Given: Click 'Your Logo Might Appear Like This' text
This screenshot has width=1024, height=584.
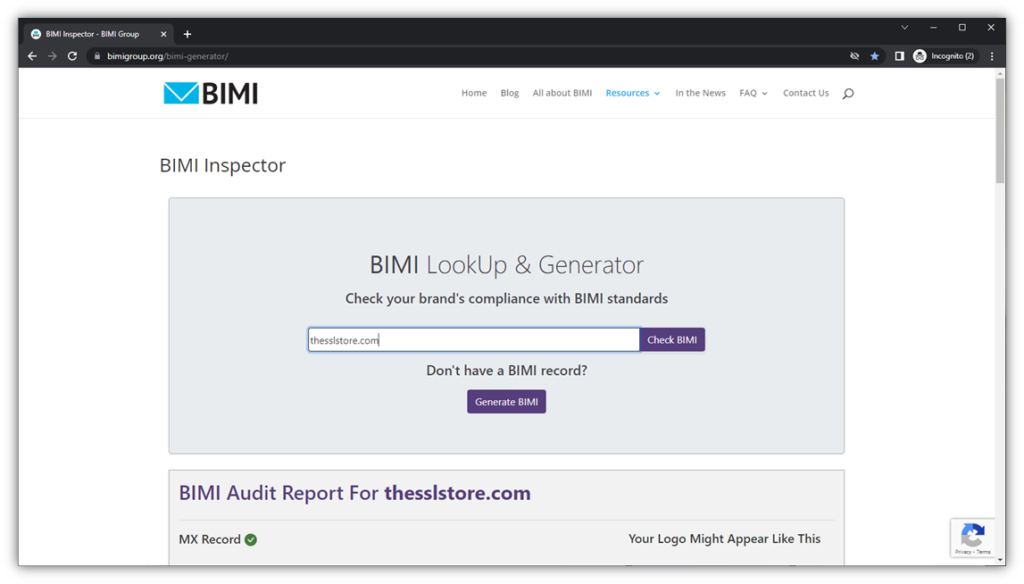Looking at the screenshot, I should pyautogui.click(x=724, y=539).
